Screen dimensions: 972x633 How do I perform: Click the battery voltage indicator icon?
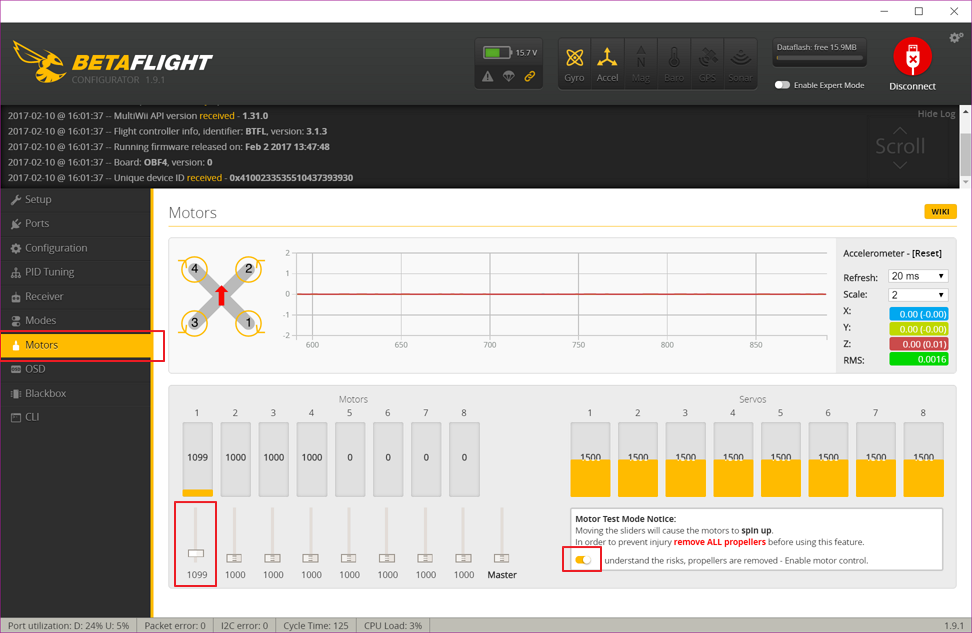coord(497,53)
